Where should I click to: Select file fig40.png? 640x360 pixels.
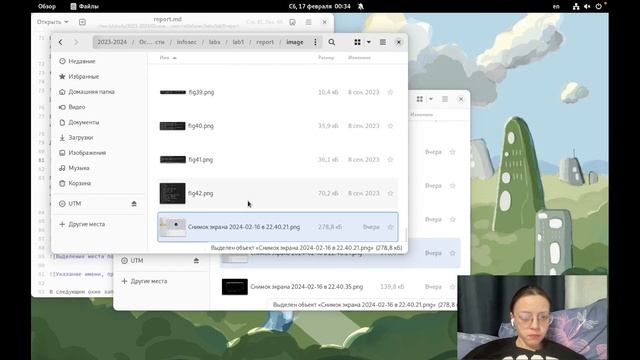278,126
